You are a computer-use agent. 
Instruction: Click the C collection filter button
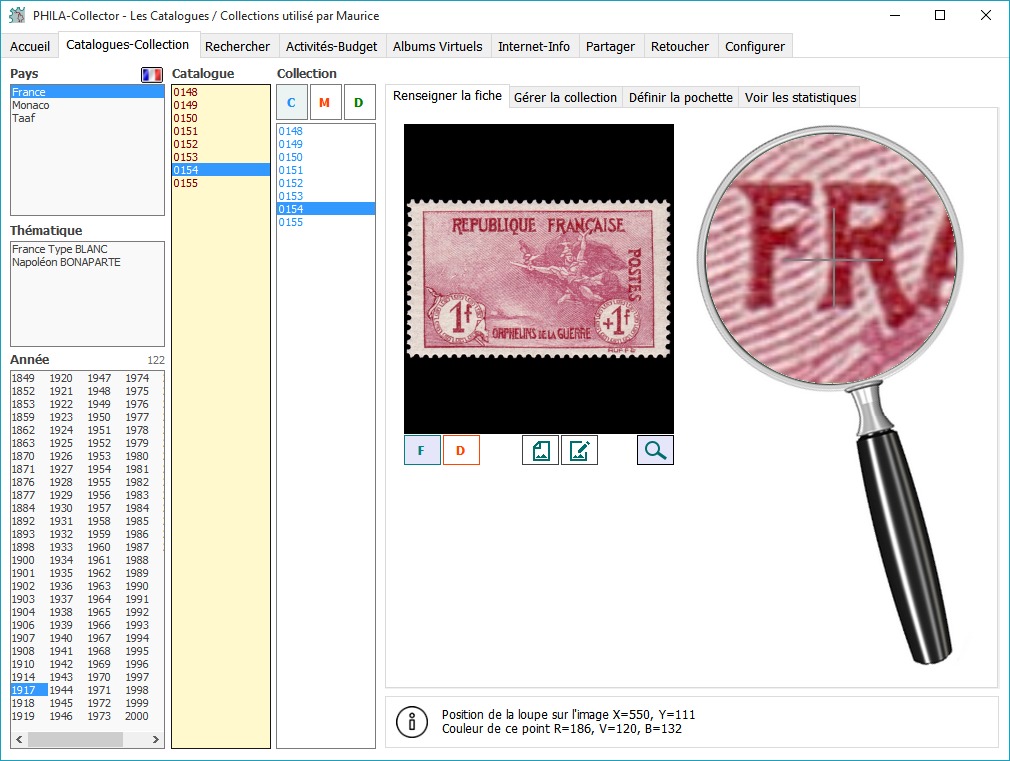[292, 102]
